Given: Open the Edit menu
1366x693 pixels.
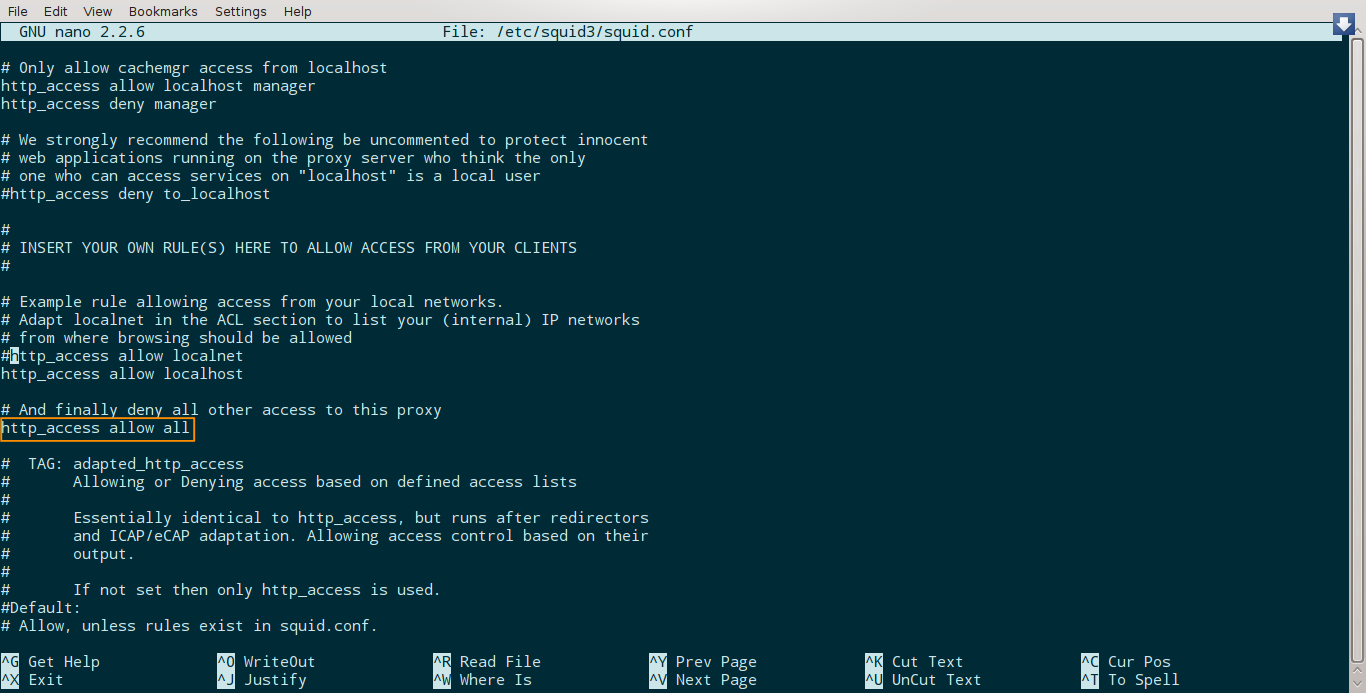Looking at the screenshot, I should [56, 11].
